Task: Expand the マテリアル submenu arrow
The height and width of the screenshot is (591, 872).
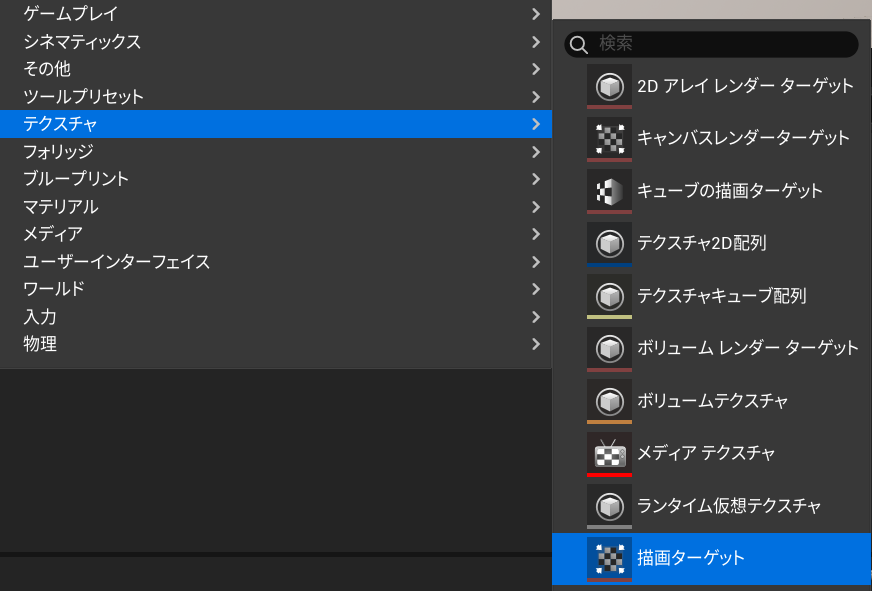Action: coord(536,207)
